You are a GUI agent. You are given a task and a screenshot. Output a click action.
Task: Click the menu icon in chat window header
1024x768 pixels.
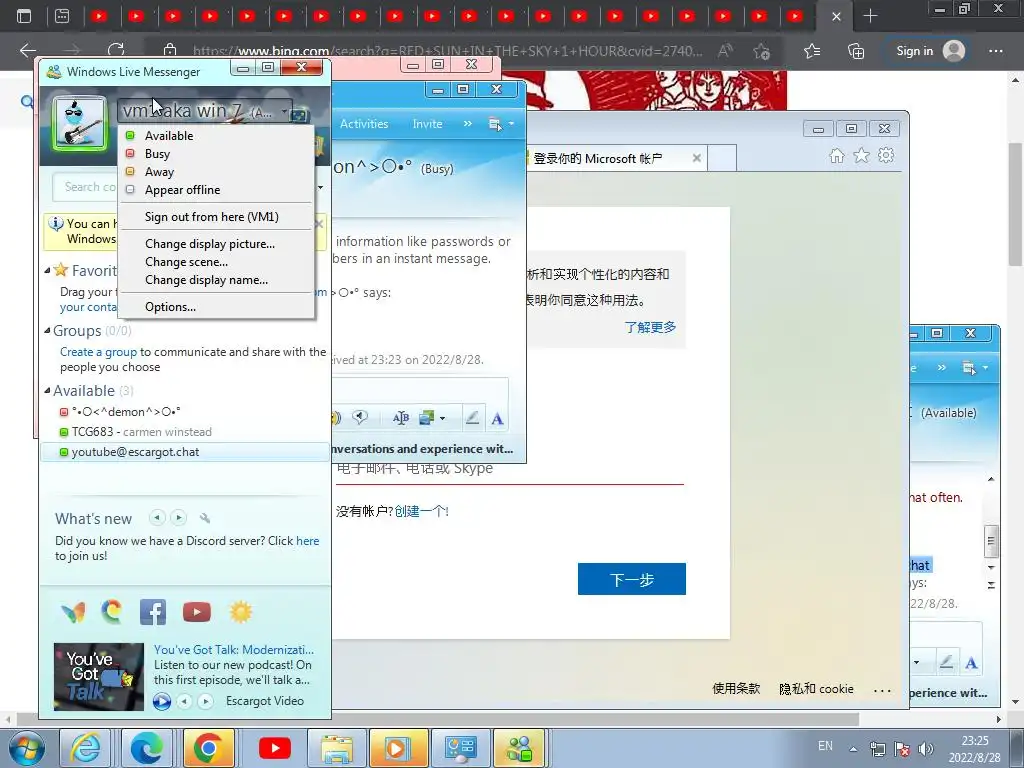495,124
